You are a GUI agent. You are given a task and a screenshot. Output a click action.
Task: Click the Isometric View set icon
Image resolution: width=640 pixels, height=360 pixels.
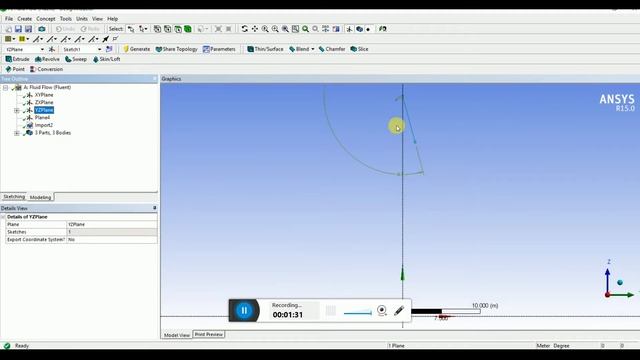(x=325, y=29)
